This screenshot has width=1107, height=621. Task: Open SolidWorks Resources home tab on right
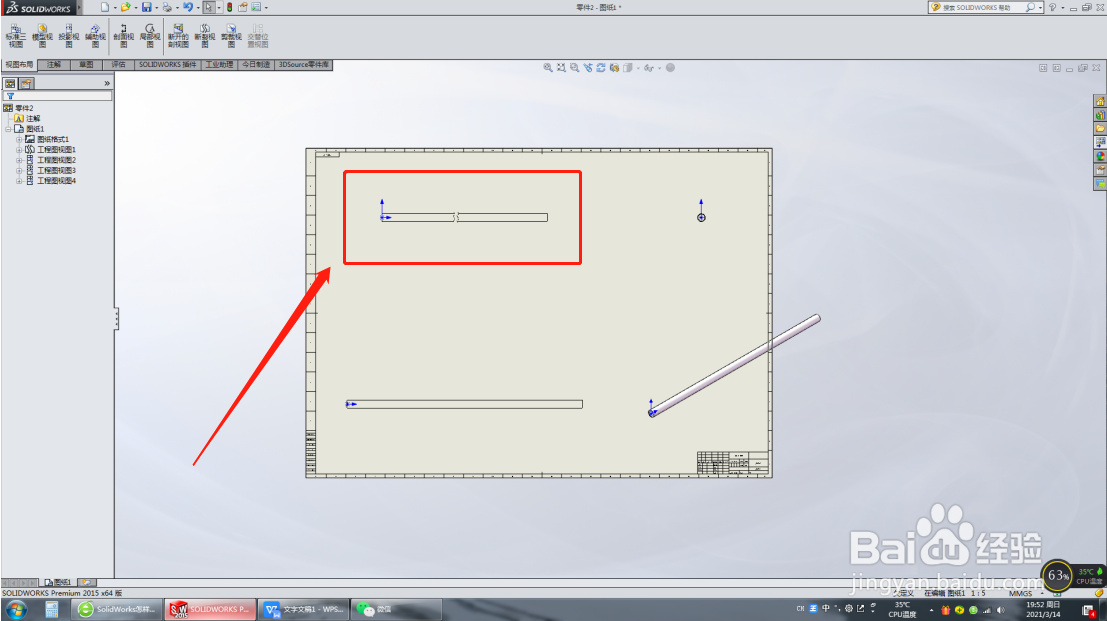[1100, 102]
